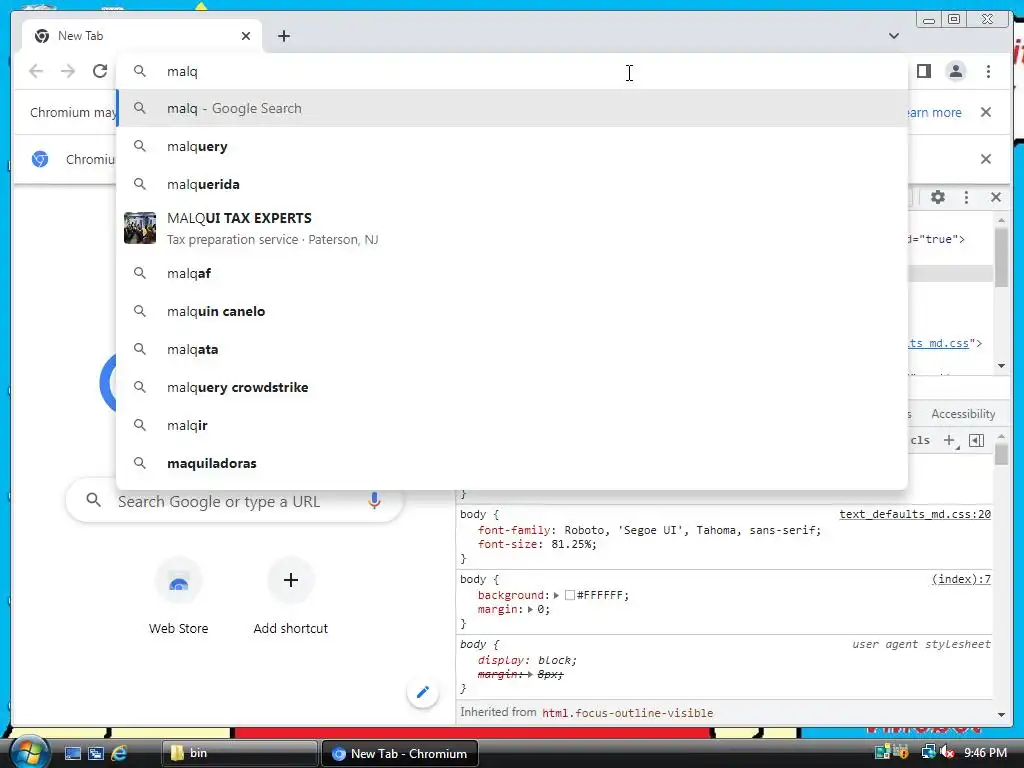Toggle the .cls element classes button
This screenshot has height=768, width=1024.
[x=920, y=440]
